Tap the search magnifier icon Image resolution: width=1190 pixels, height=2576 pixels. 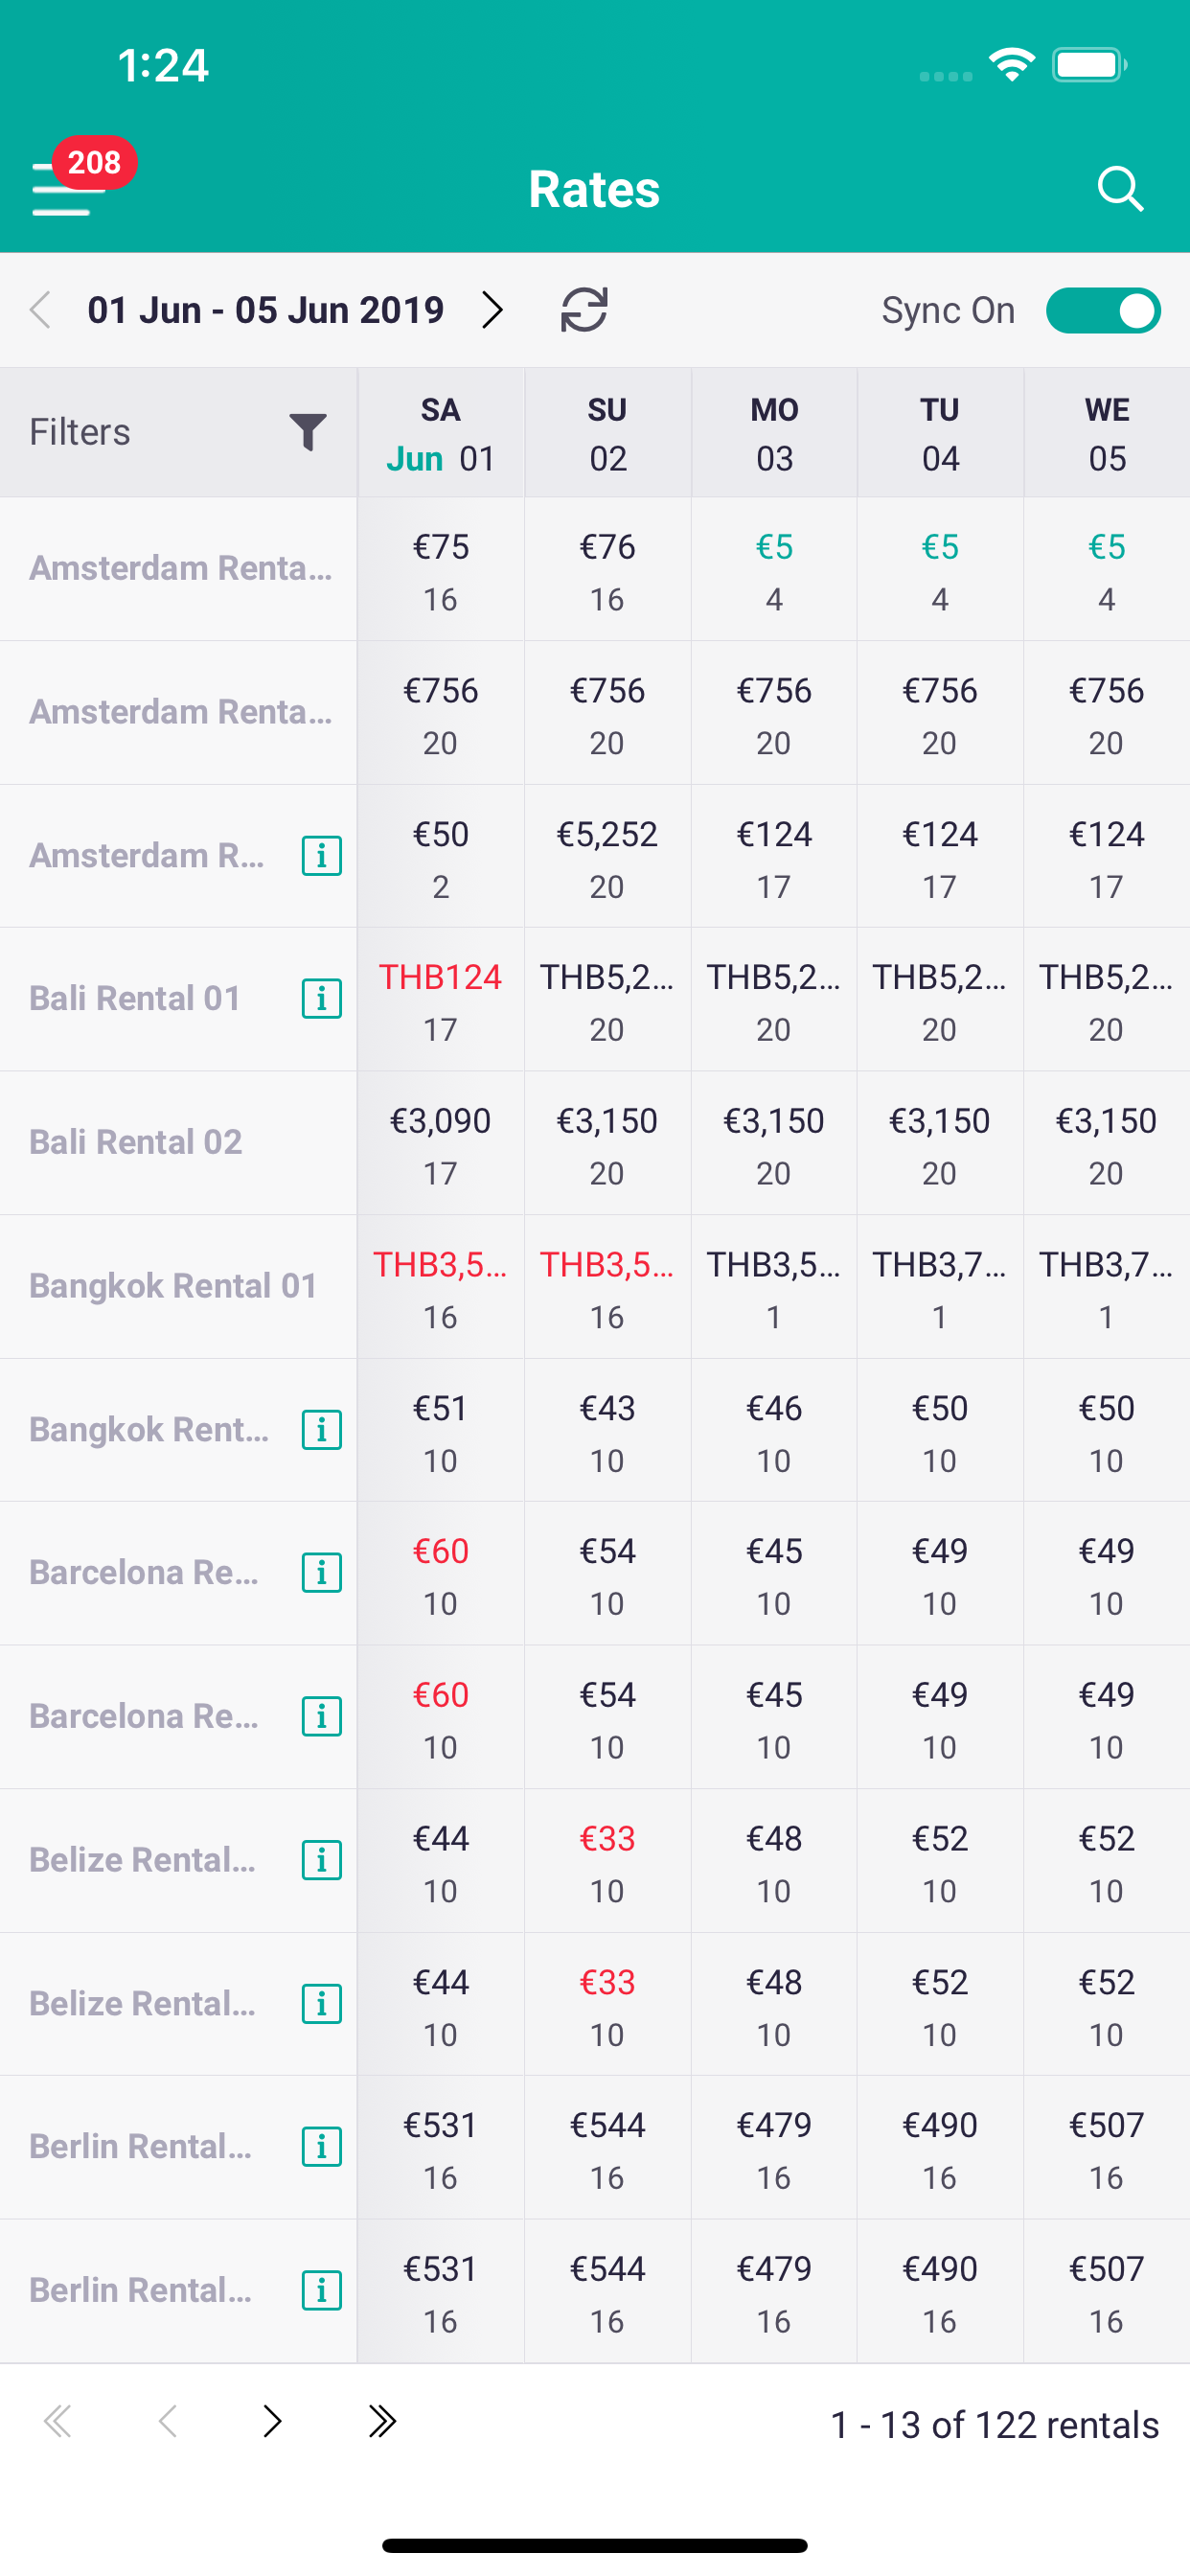[x=1119, y=188]
